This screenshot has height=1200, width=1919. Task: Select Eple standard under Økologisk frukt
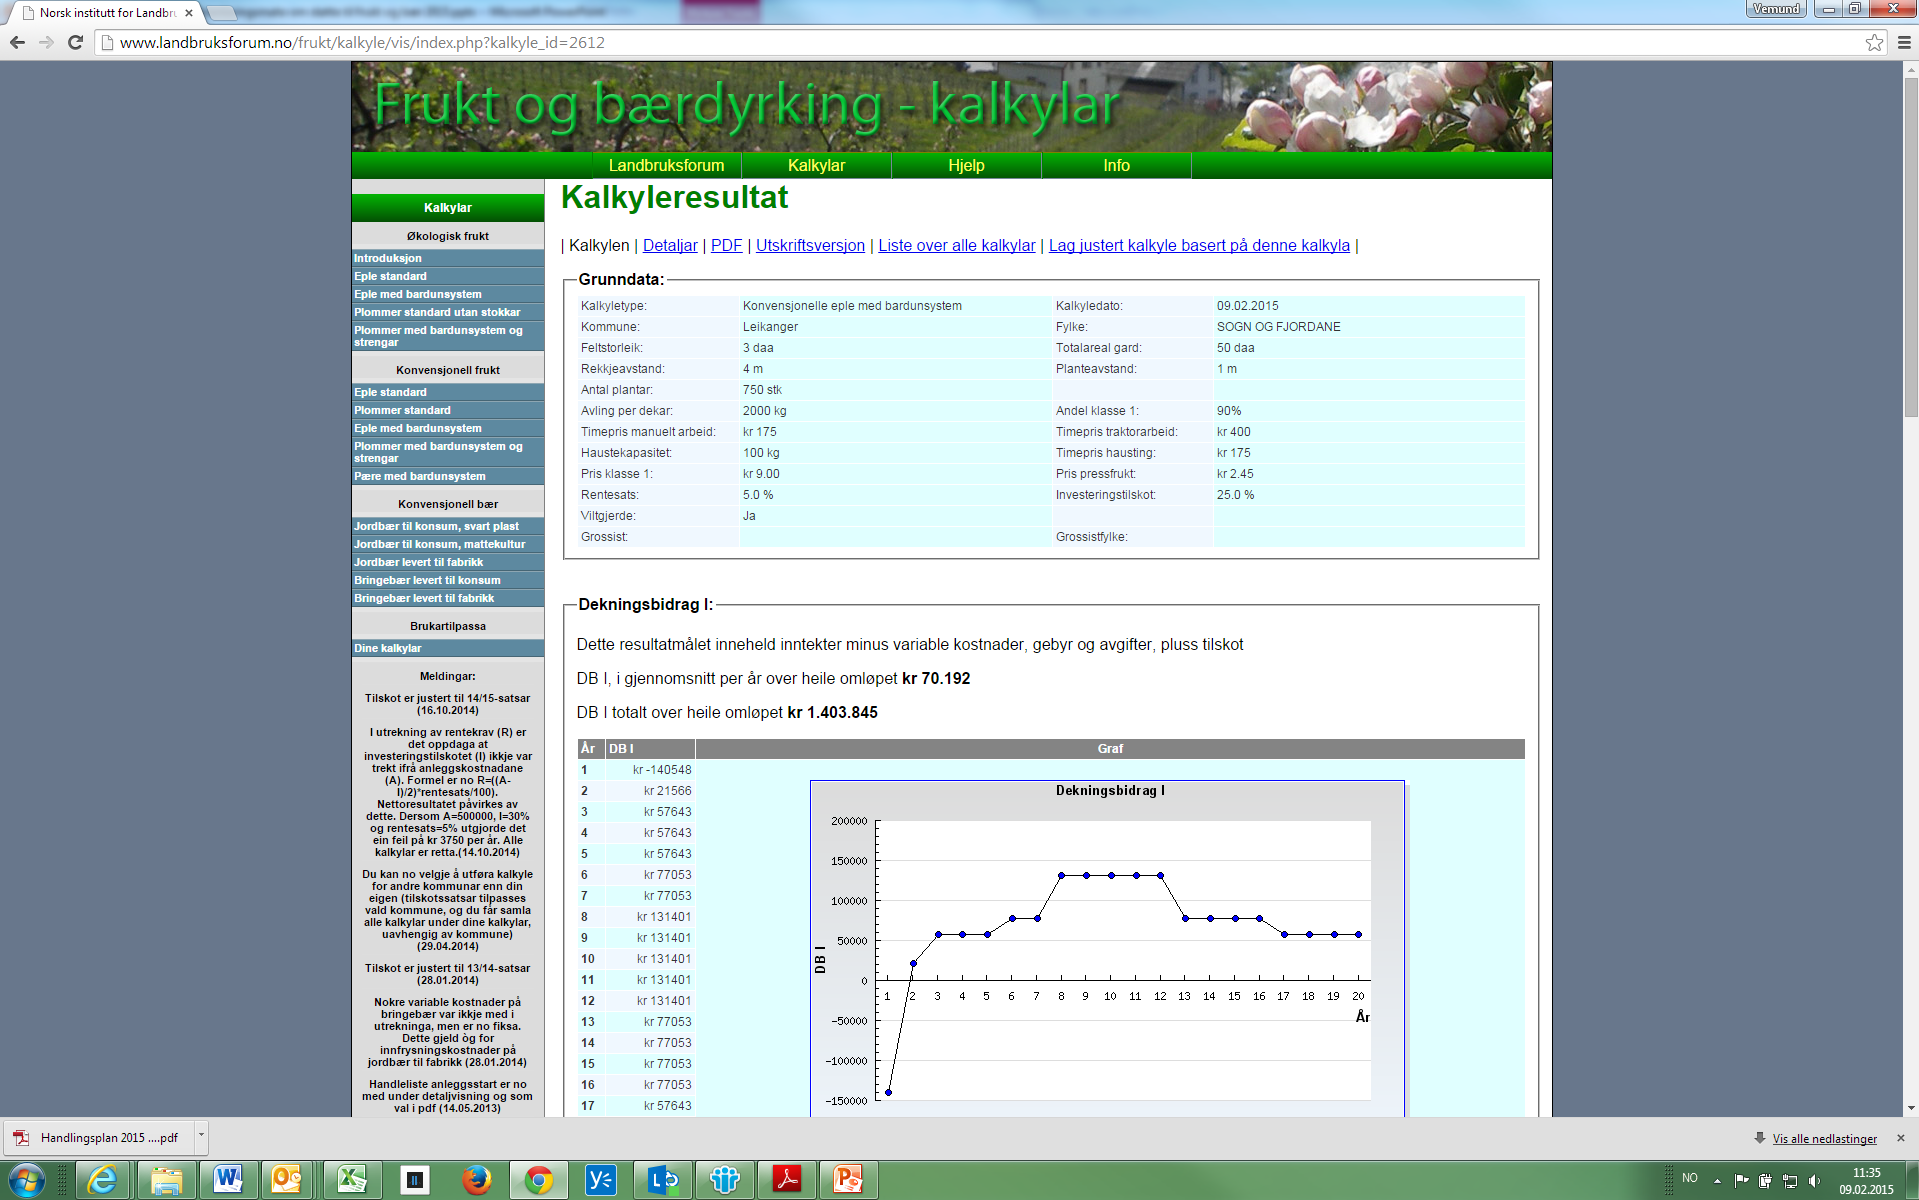[448, 276]
